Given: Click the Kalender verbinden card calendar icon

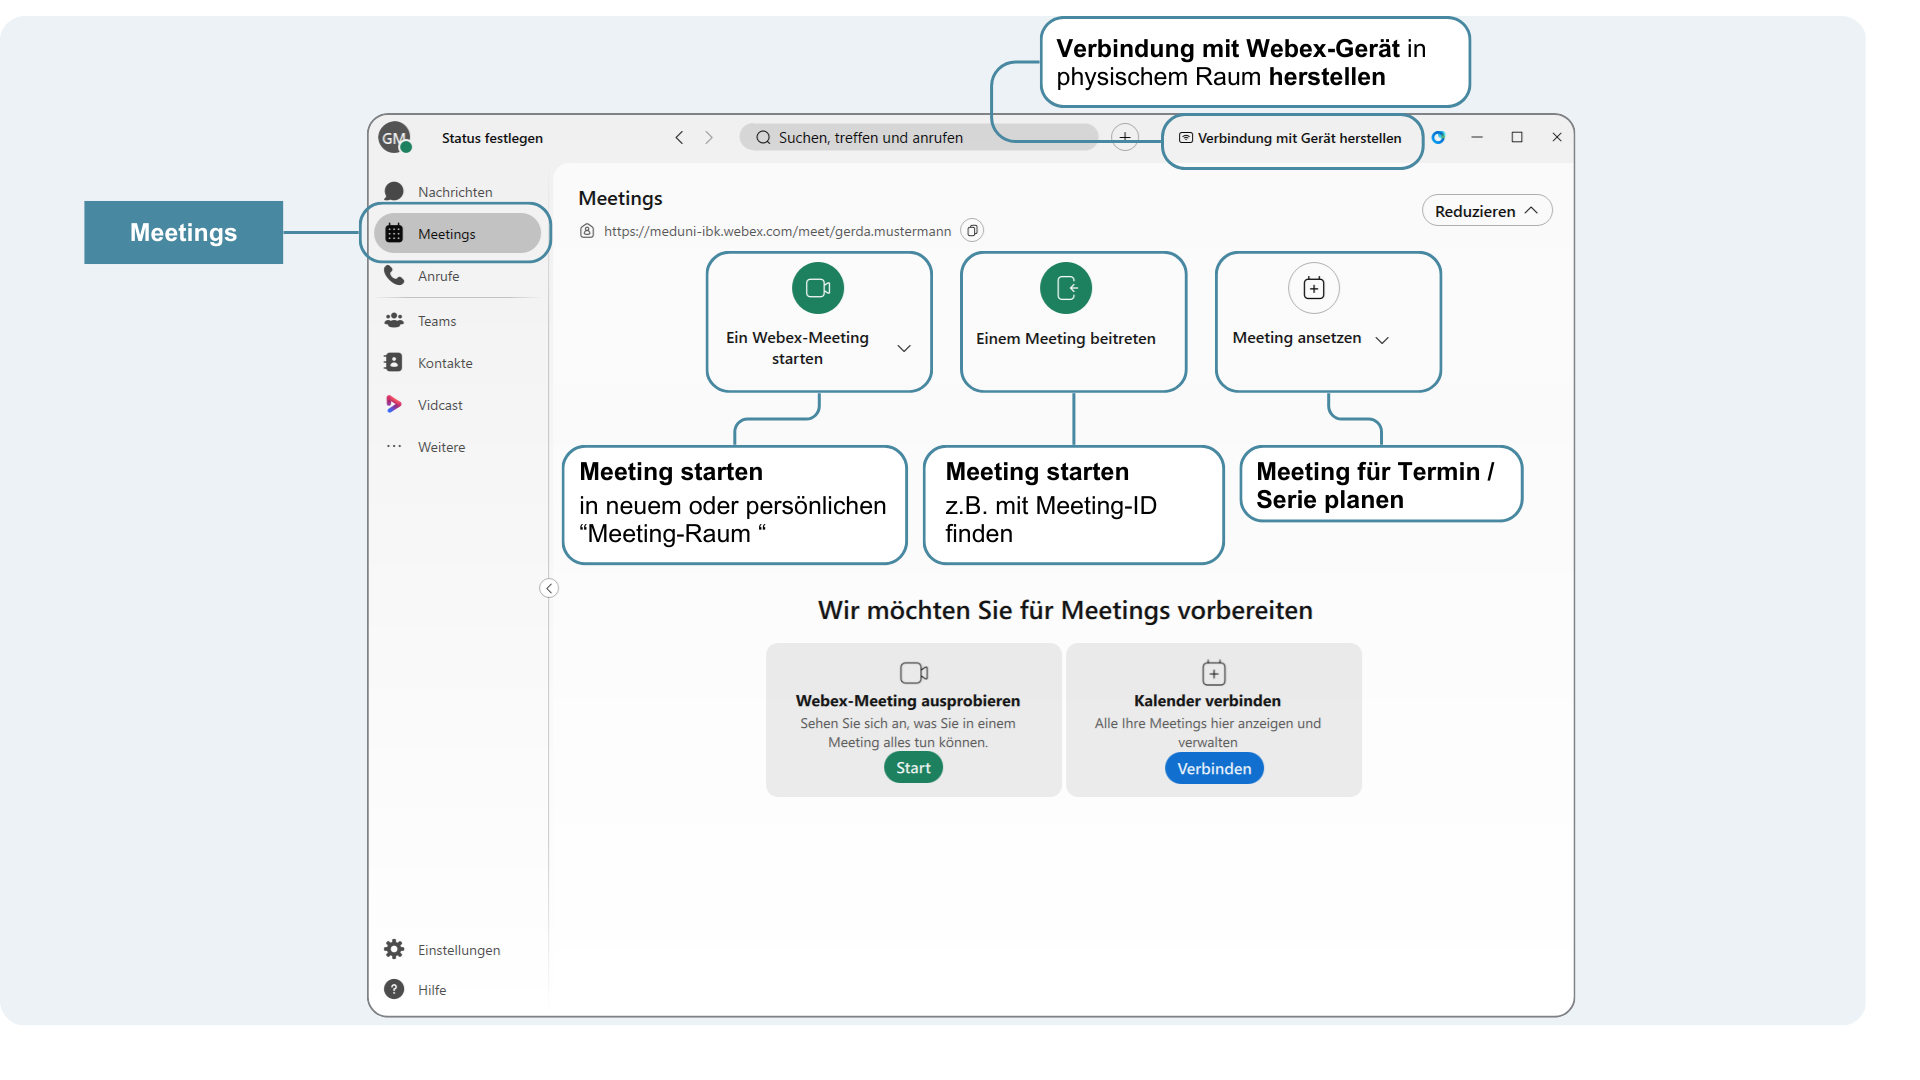Looking at the screenshot, I should click(1214, 673).
